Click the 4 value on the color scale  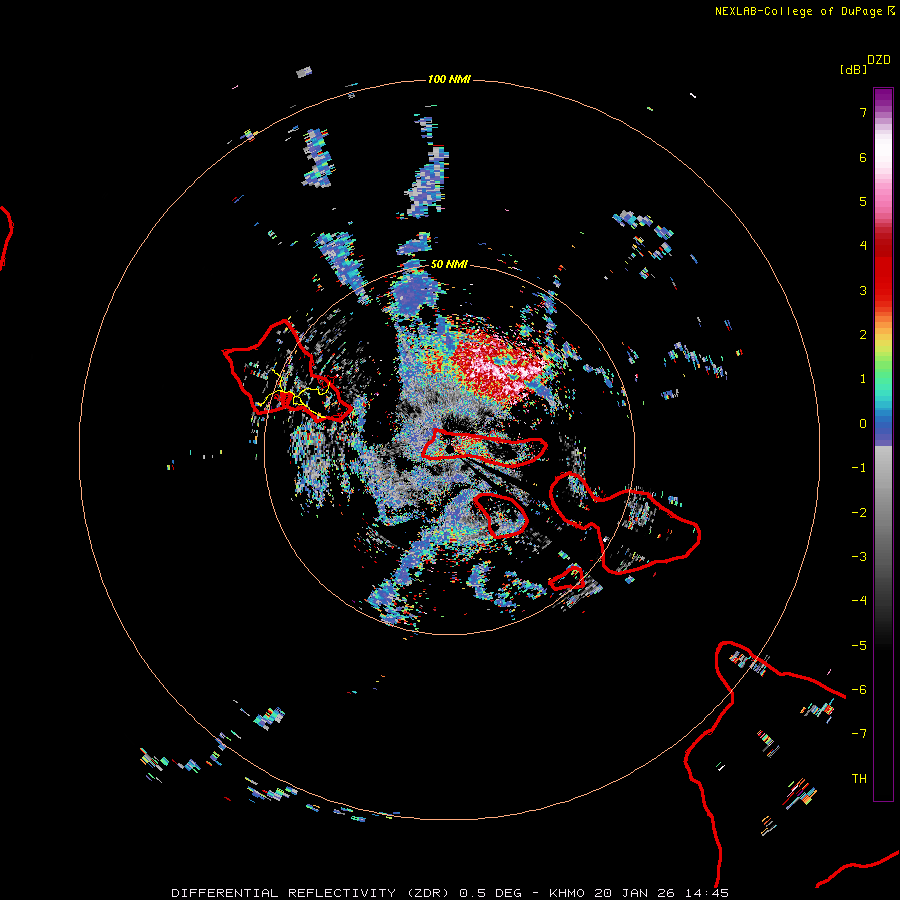click(x=863, y=246)
